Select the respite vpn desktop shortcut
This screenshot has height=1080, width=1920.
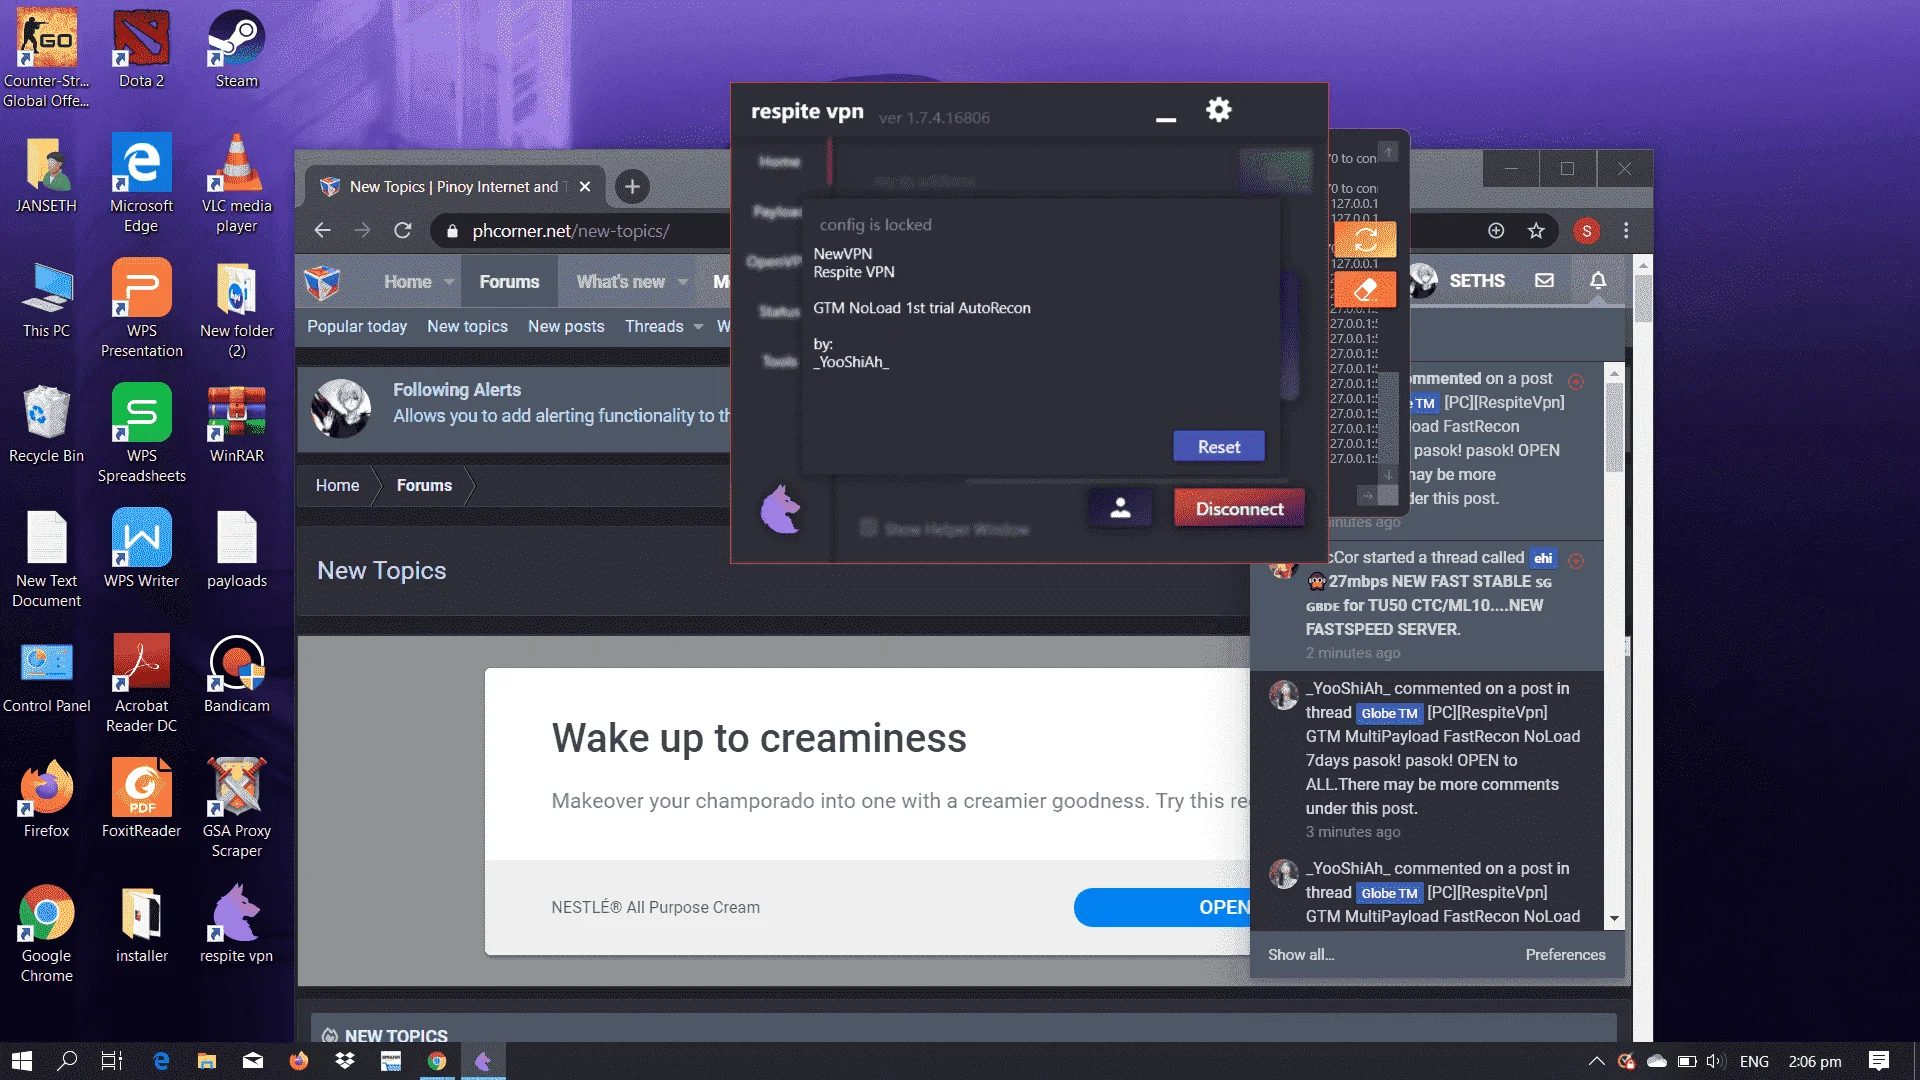coord(237,924)
